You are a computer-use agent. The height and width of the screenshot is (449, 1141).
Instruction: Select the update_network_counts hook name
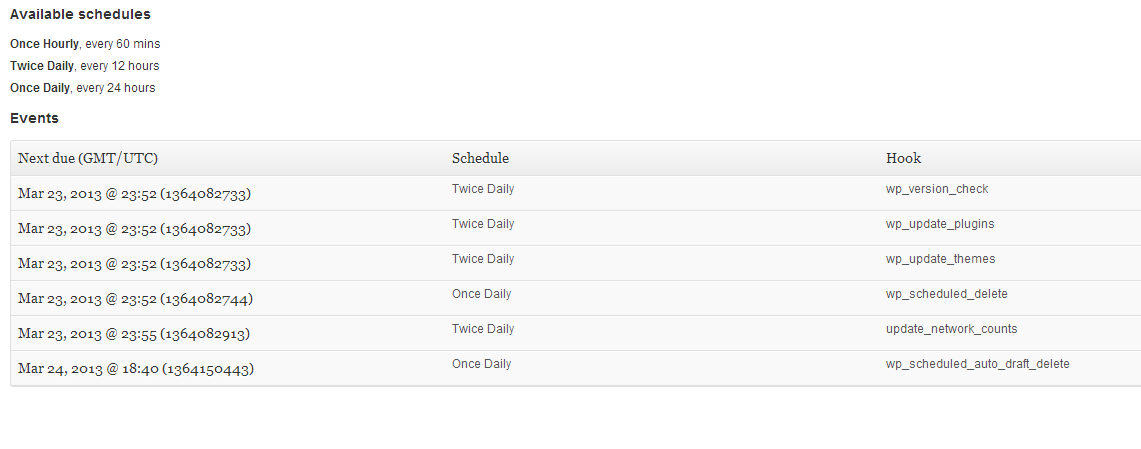(x=951, y=329)
